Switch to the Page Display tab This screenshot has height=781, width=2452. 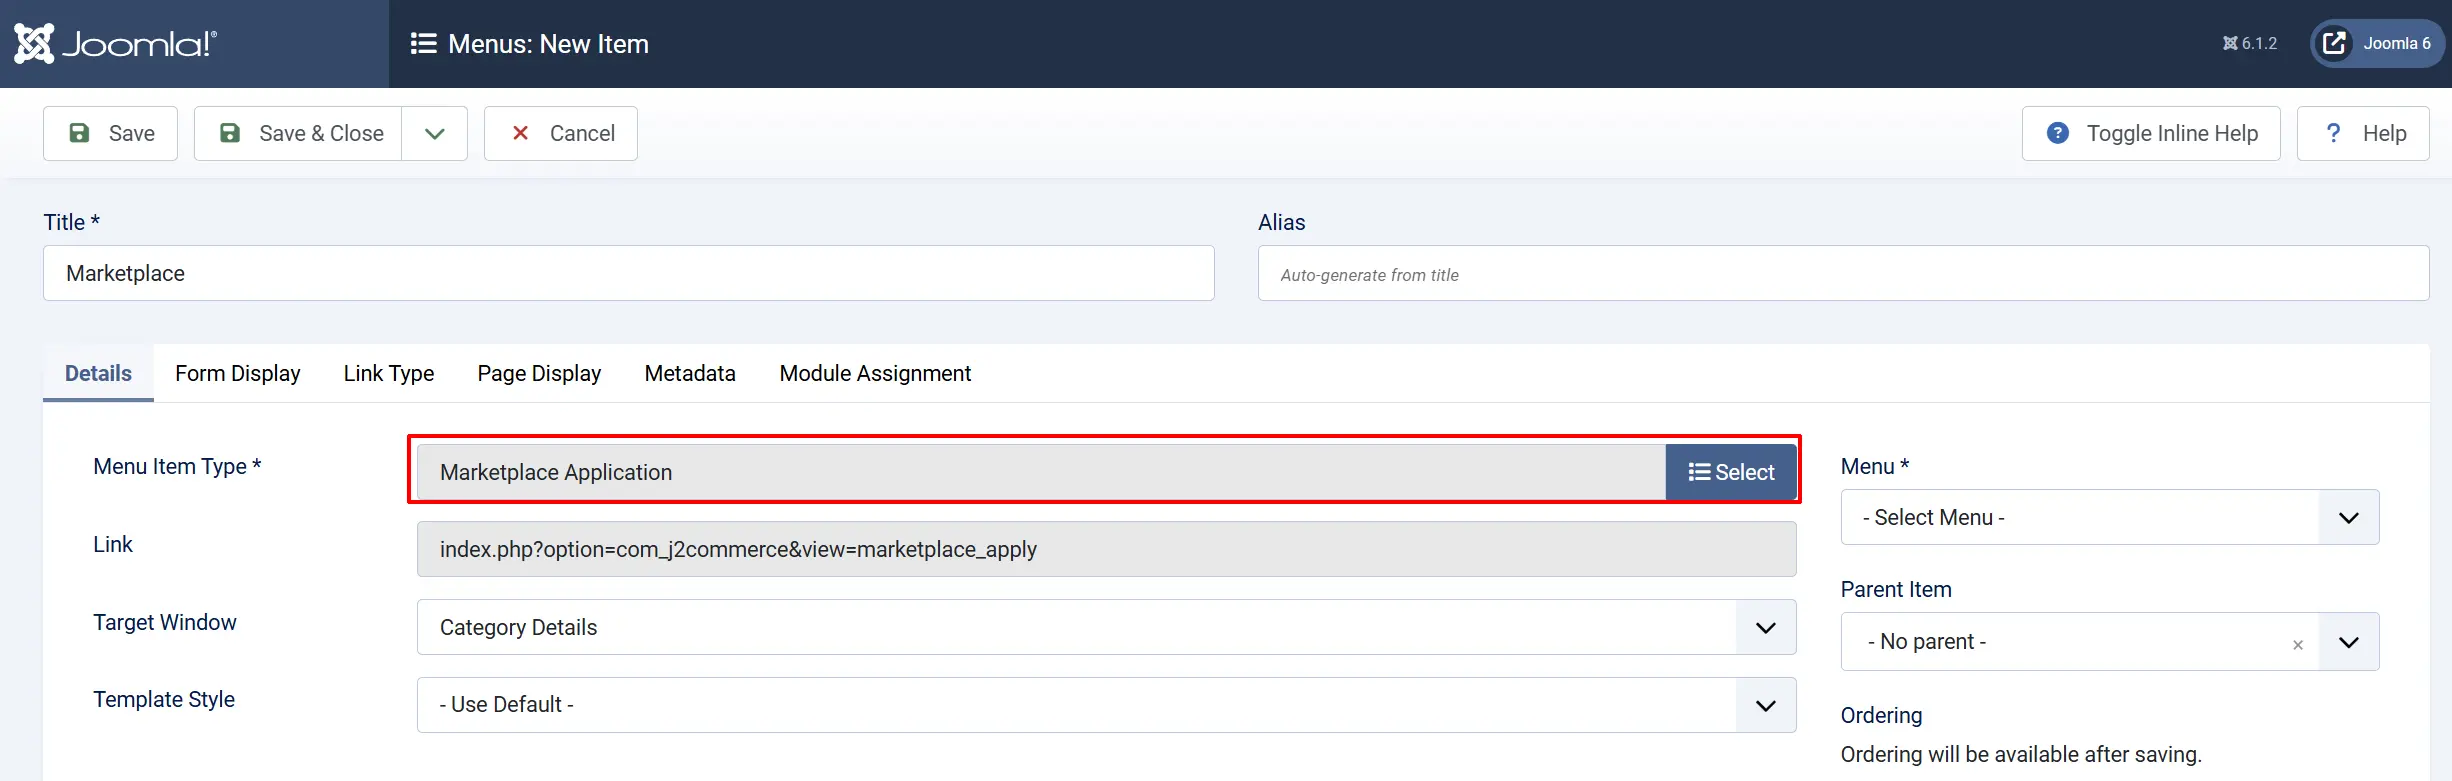click(539, 373)
